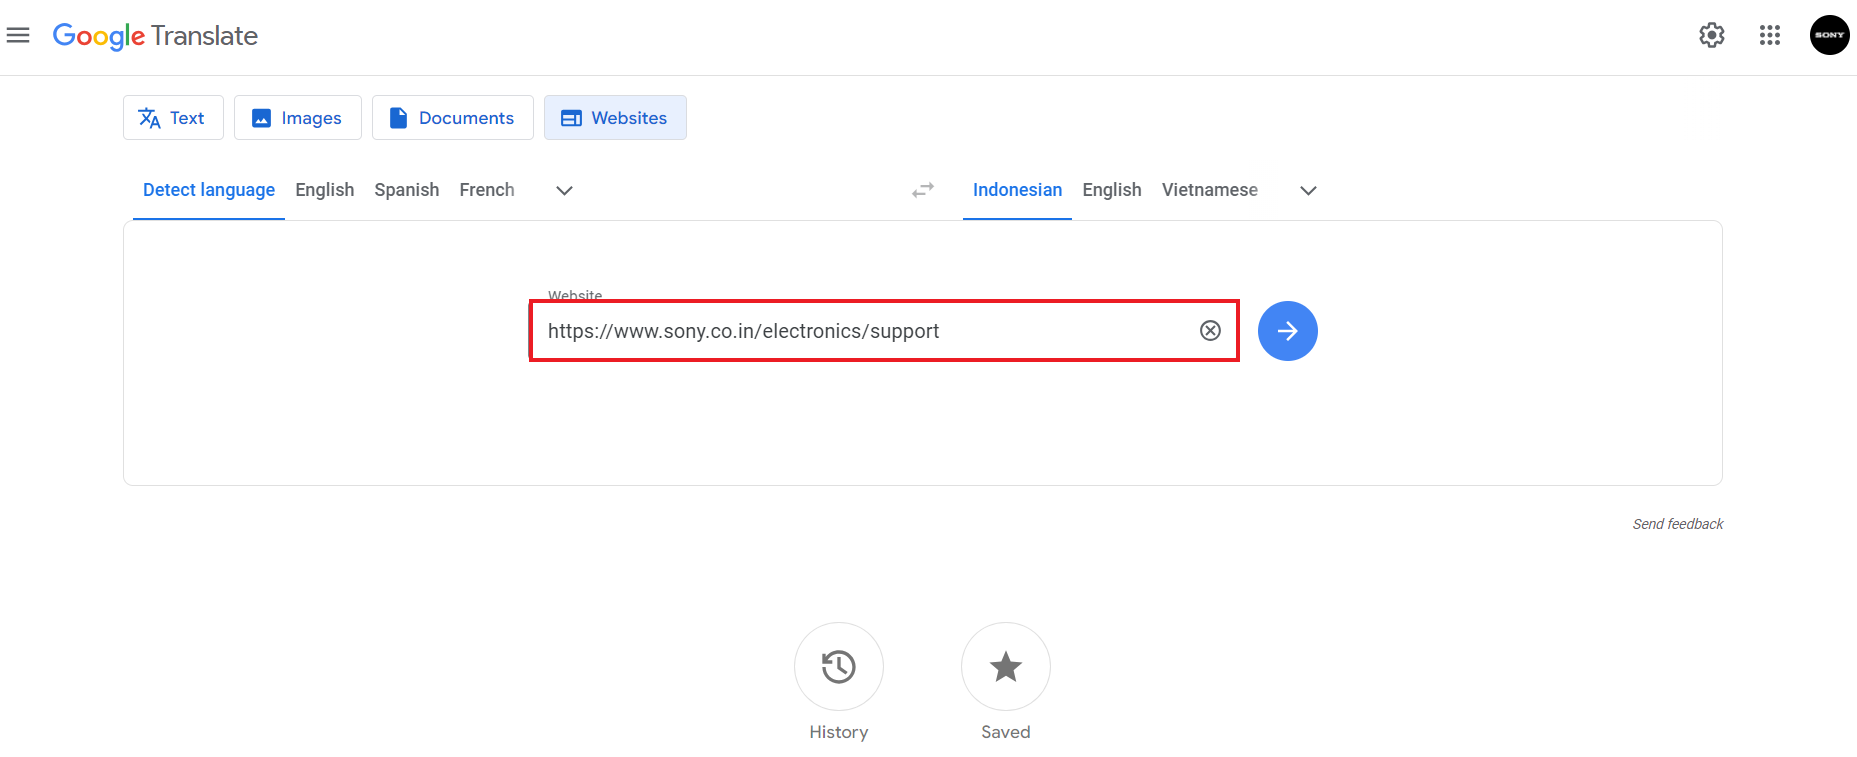
Task: Select Detect language as source
Action: 209,190
